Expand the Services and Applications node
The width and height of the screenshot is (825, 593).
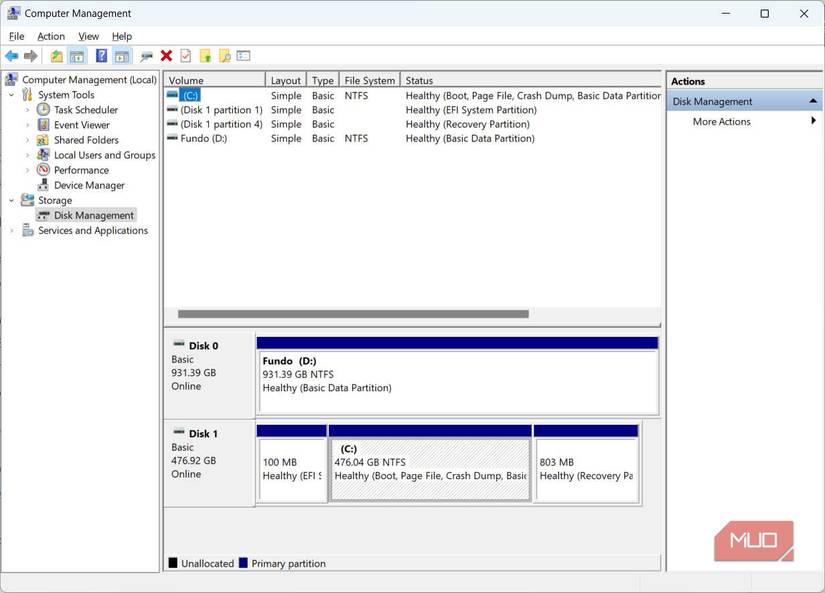click(11, 230)
